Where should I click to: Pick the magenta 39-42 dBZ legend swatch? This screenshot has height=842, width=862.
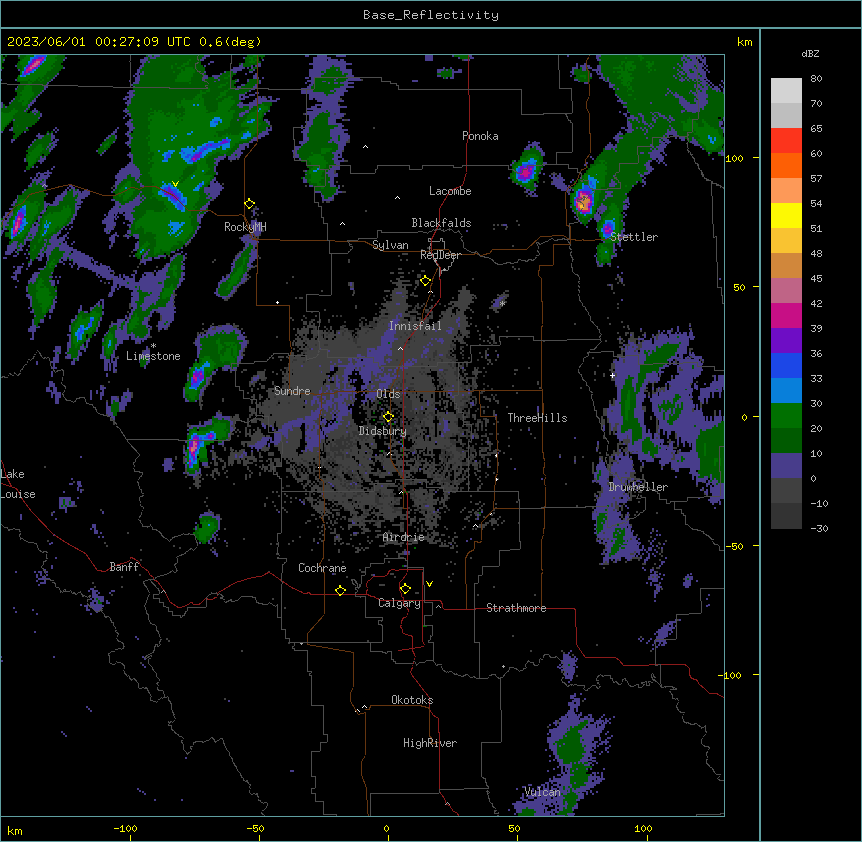click(x=786, y=315)
